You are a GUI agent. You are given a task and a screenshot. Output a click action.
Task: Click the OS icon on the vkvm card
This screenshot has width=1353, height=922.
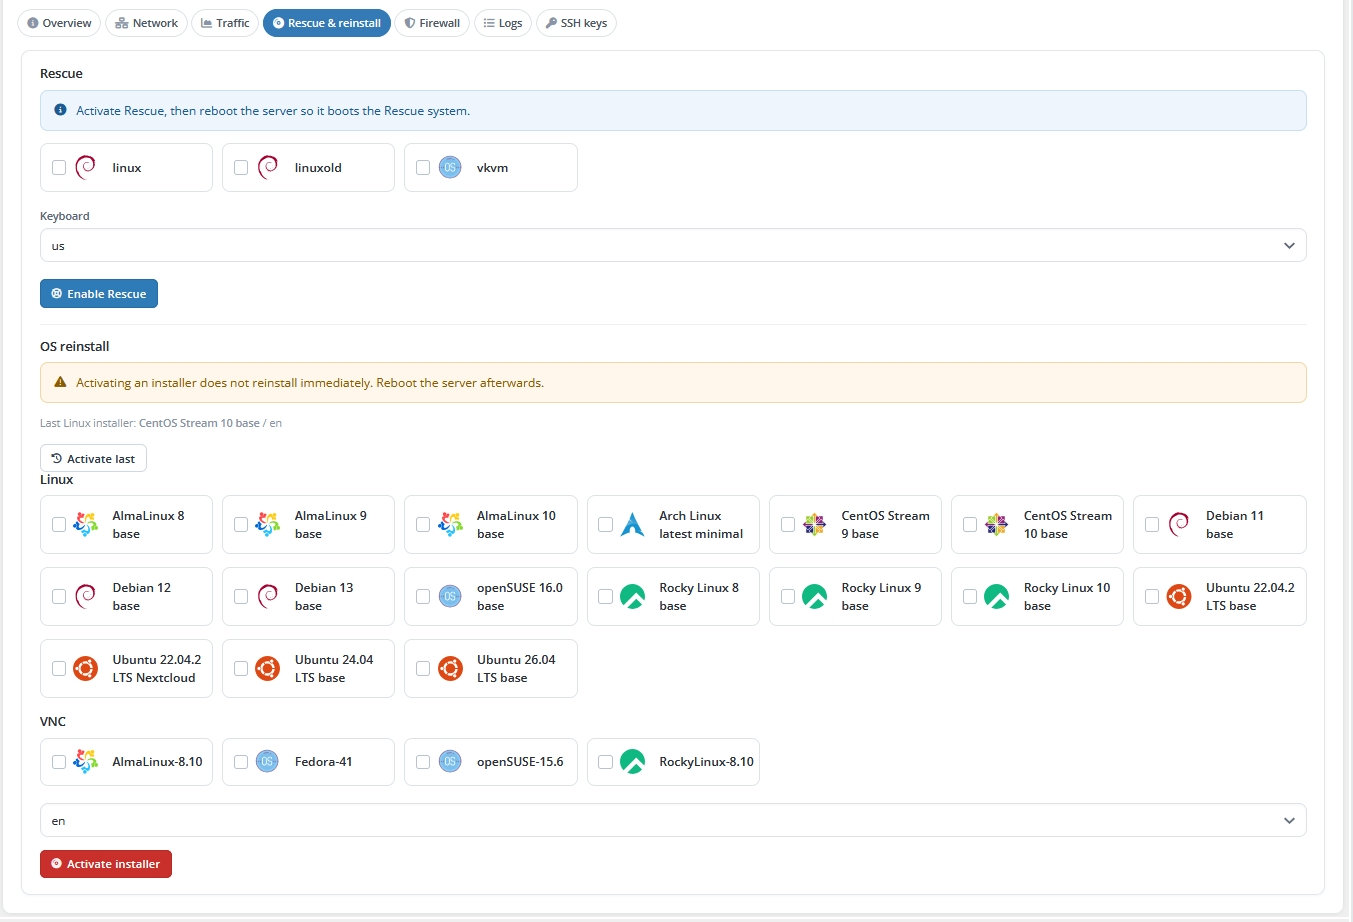point(450,167)
